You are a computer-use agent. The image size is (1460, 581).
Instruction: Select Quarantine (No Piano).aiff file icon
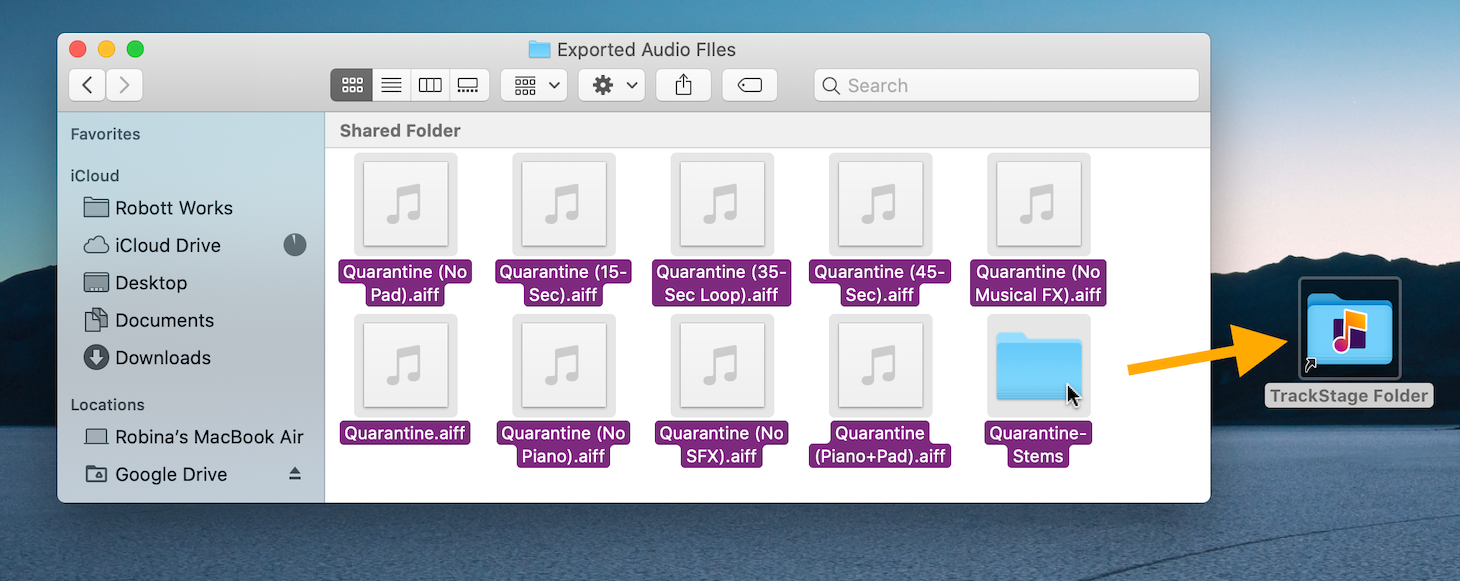pyautogui.click(x=563, y=365)
